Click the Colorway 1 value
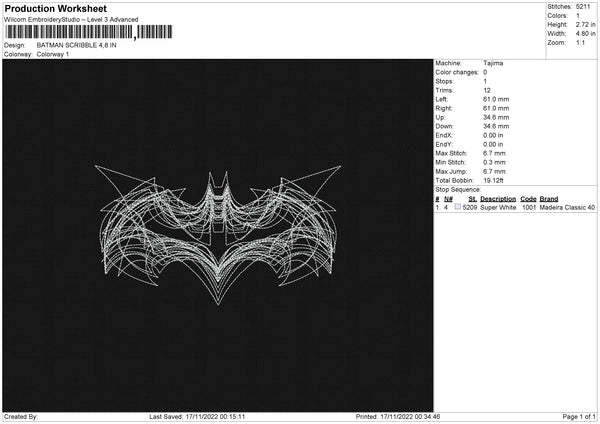 coord(53,54)
